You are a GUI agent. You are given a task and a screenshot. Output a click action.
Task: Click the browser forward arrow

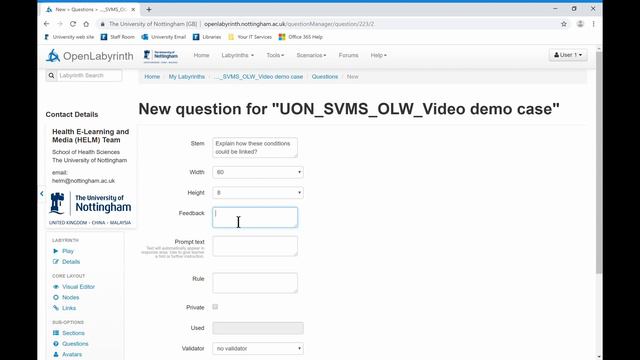point(60,24)
